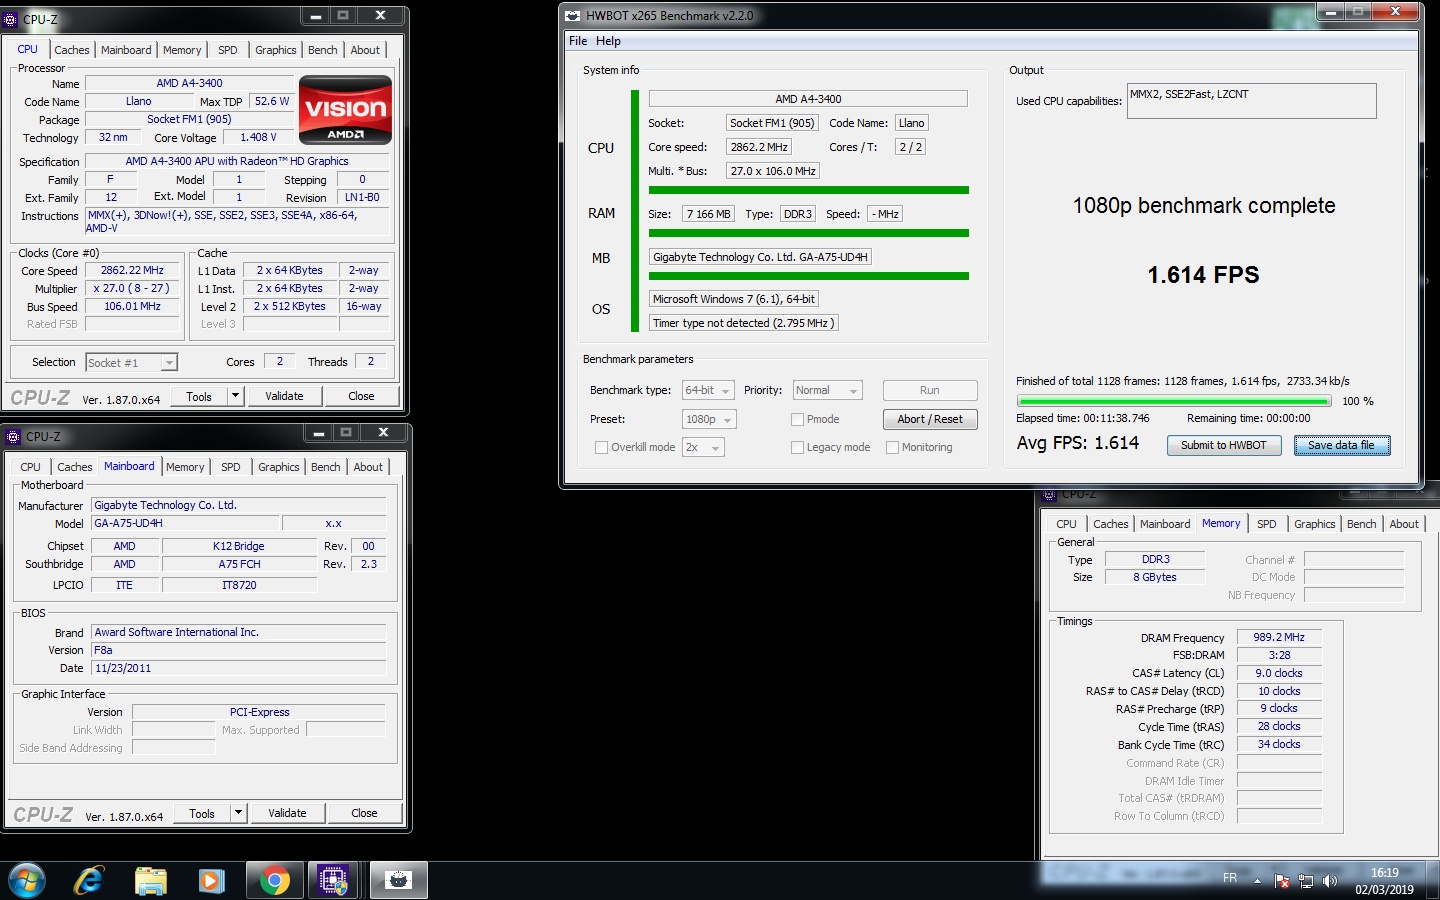Click the volume speaker tray icon
This screenshot has height=900, width=1440.
click(1330, 881)
